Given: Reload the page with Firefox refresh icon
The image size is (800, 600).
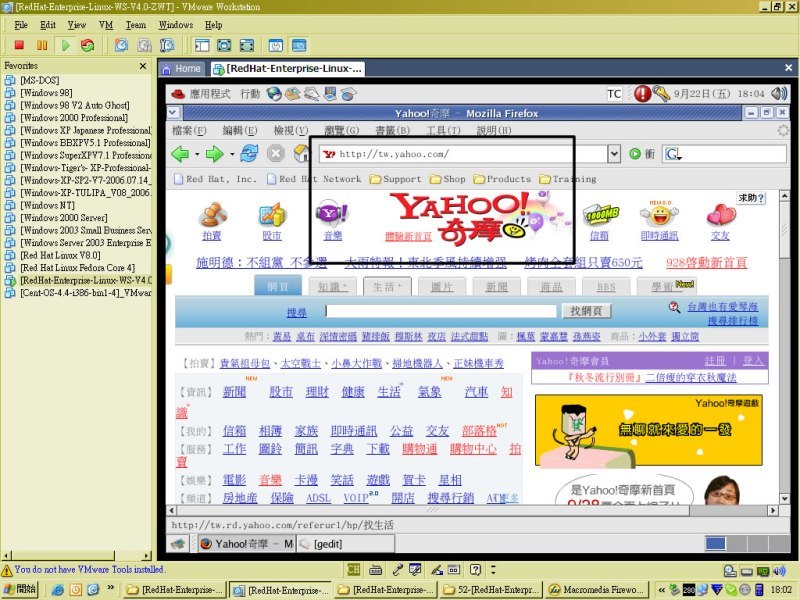Looking at the screenshot, I should pos(249,154).
